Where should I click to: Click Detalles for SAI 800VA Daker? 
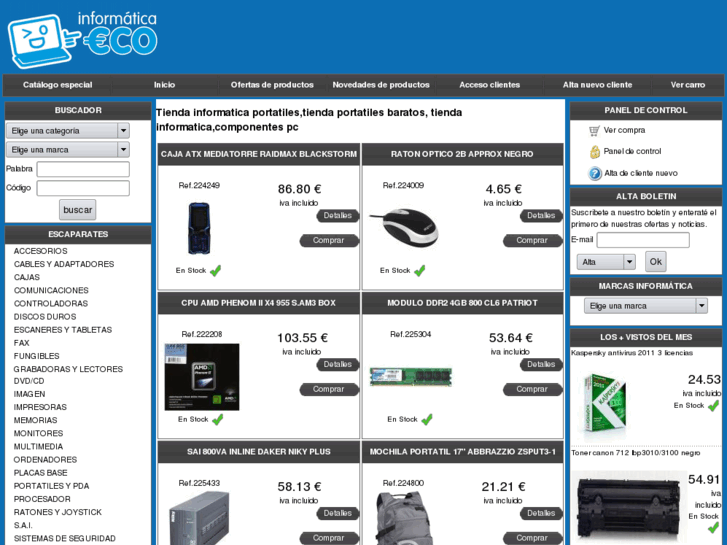click(338, 513)
